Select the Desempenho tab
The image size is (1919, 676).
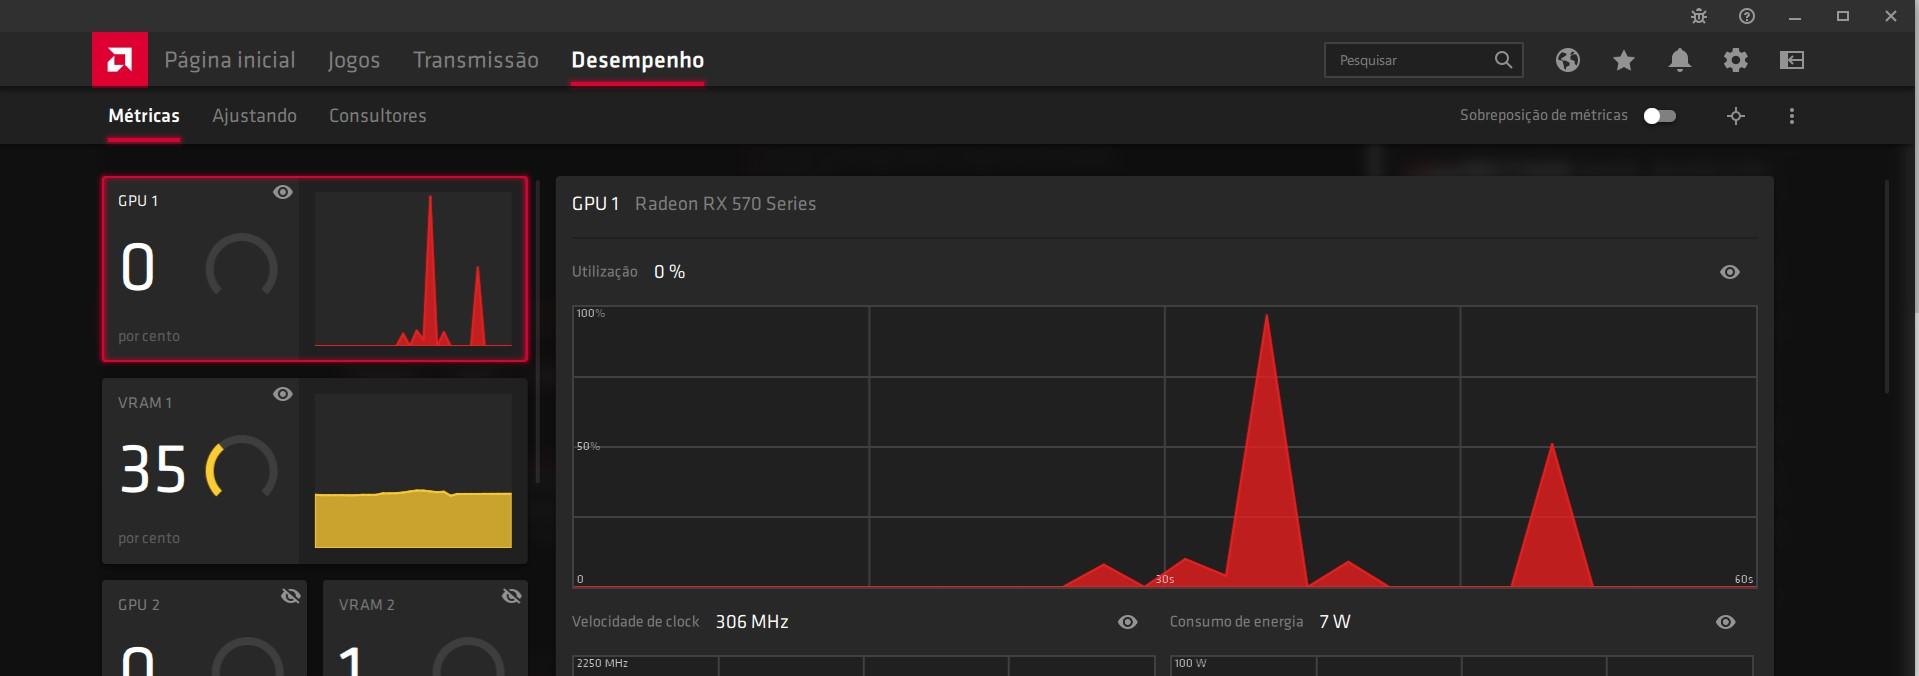tap(638, 60)
